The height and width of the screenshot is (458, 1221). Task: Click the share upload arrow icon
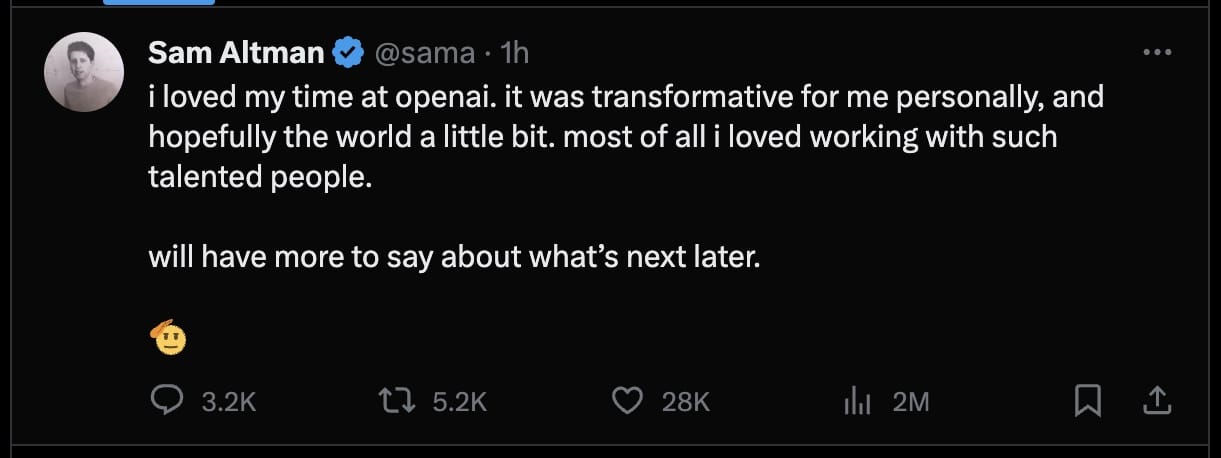pyautogui.click(x=1155, y=401)
